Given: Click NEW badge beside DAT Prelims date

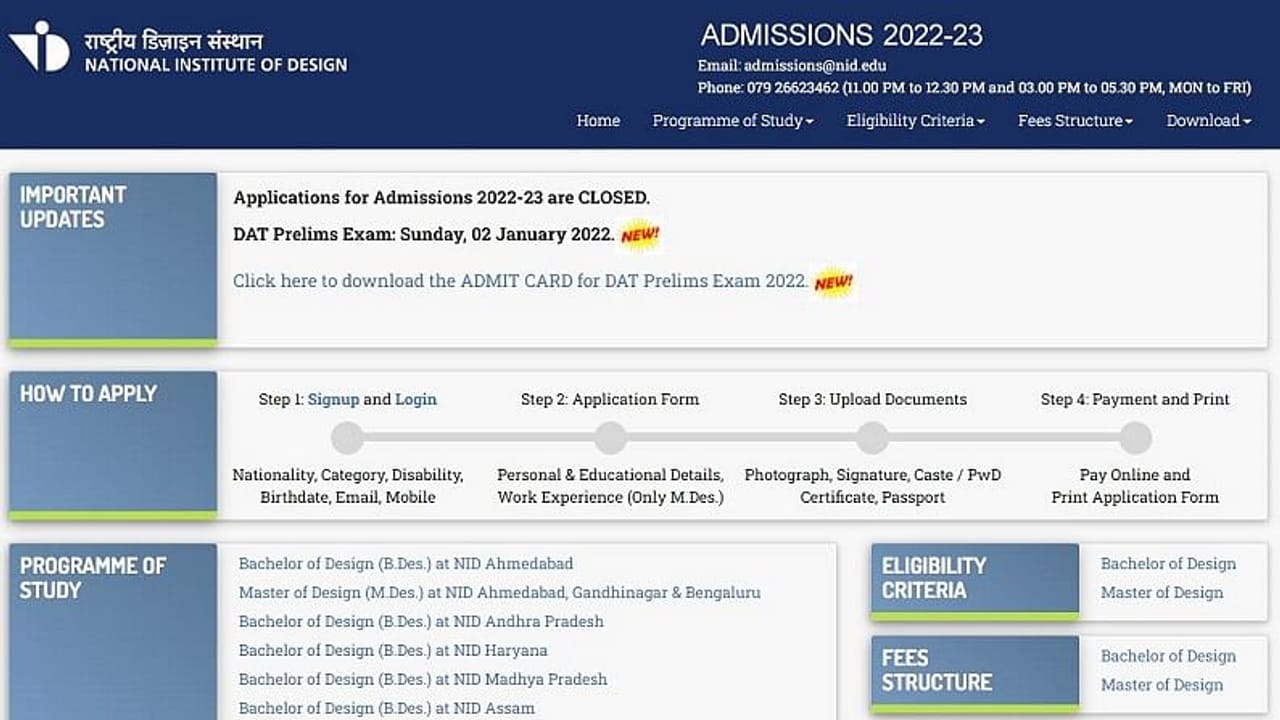Looking at the screenshot, I should pos(640,236).
